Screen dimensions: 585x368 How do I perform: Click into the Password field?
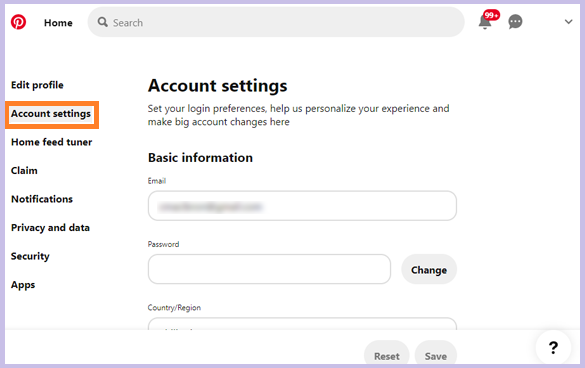click(269, 269)
